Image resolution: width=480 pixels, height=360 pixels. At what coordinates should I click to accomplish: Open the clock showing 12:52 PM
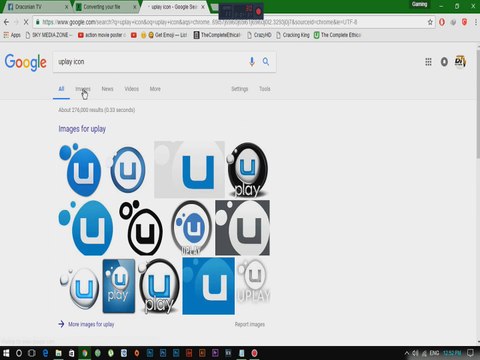[452, 353]
